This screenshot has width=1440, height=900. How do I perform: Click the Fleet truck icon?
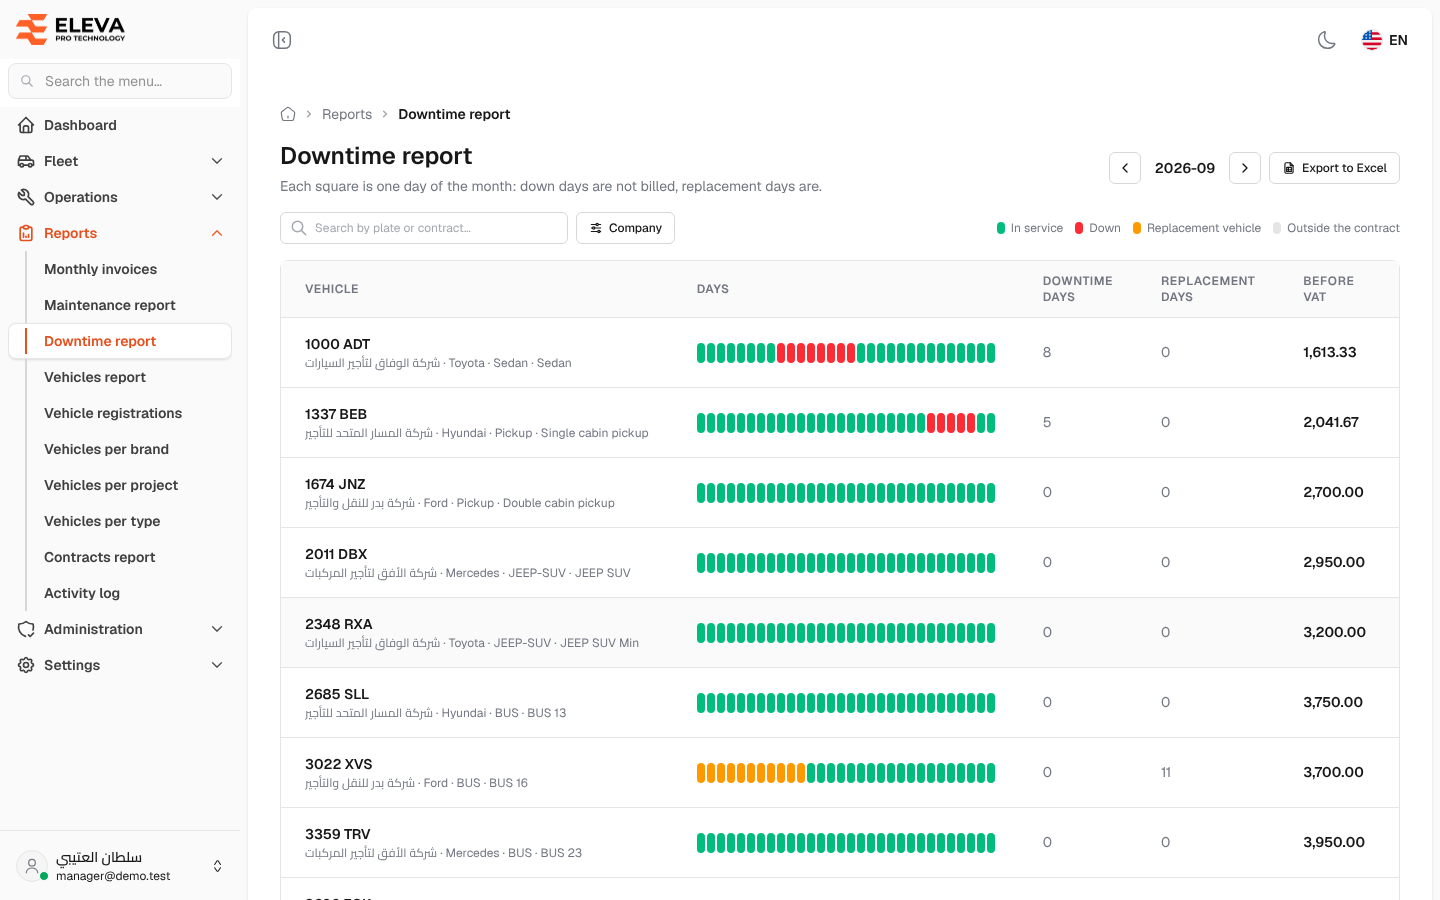pyautogui.click(x=26, y=161)
